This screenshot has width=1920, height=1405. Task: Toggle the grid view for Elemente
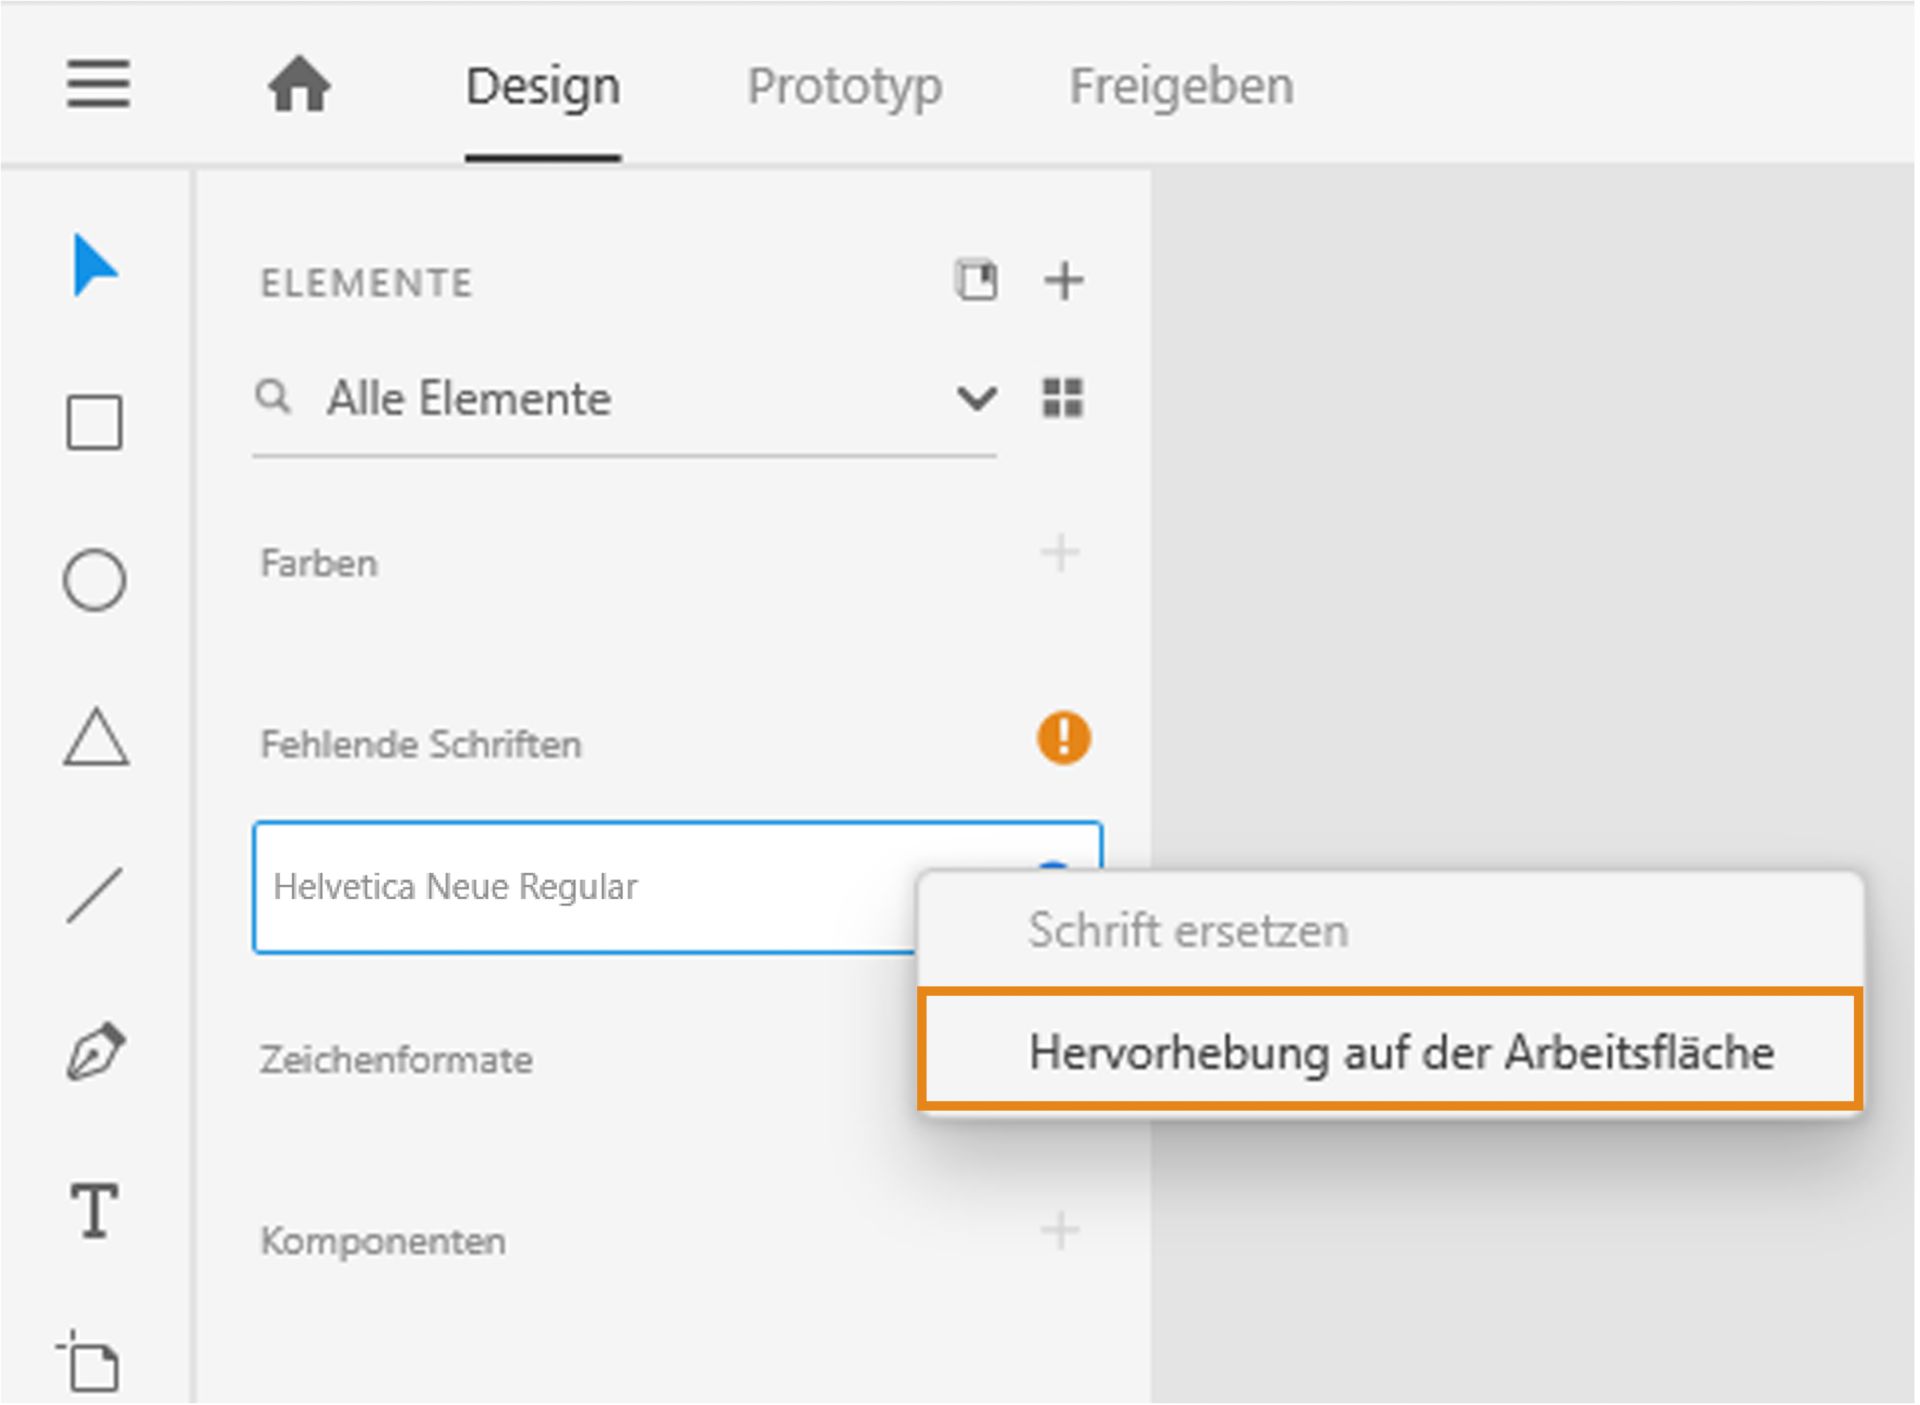coord(1063,398)
